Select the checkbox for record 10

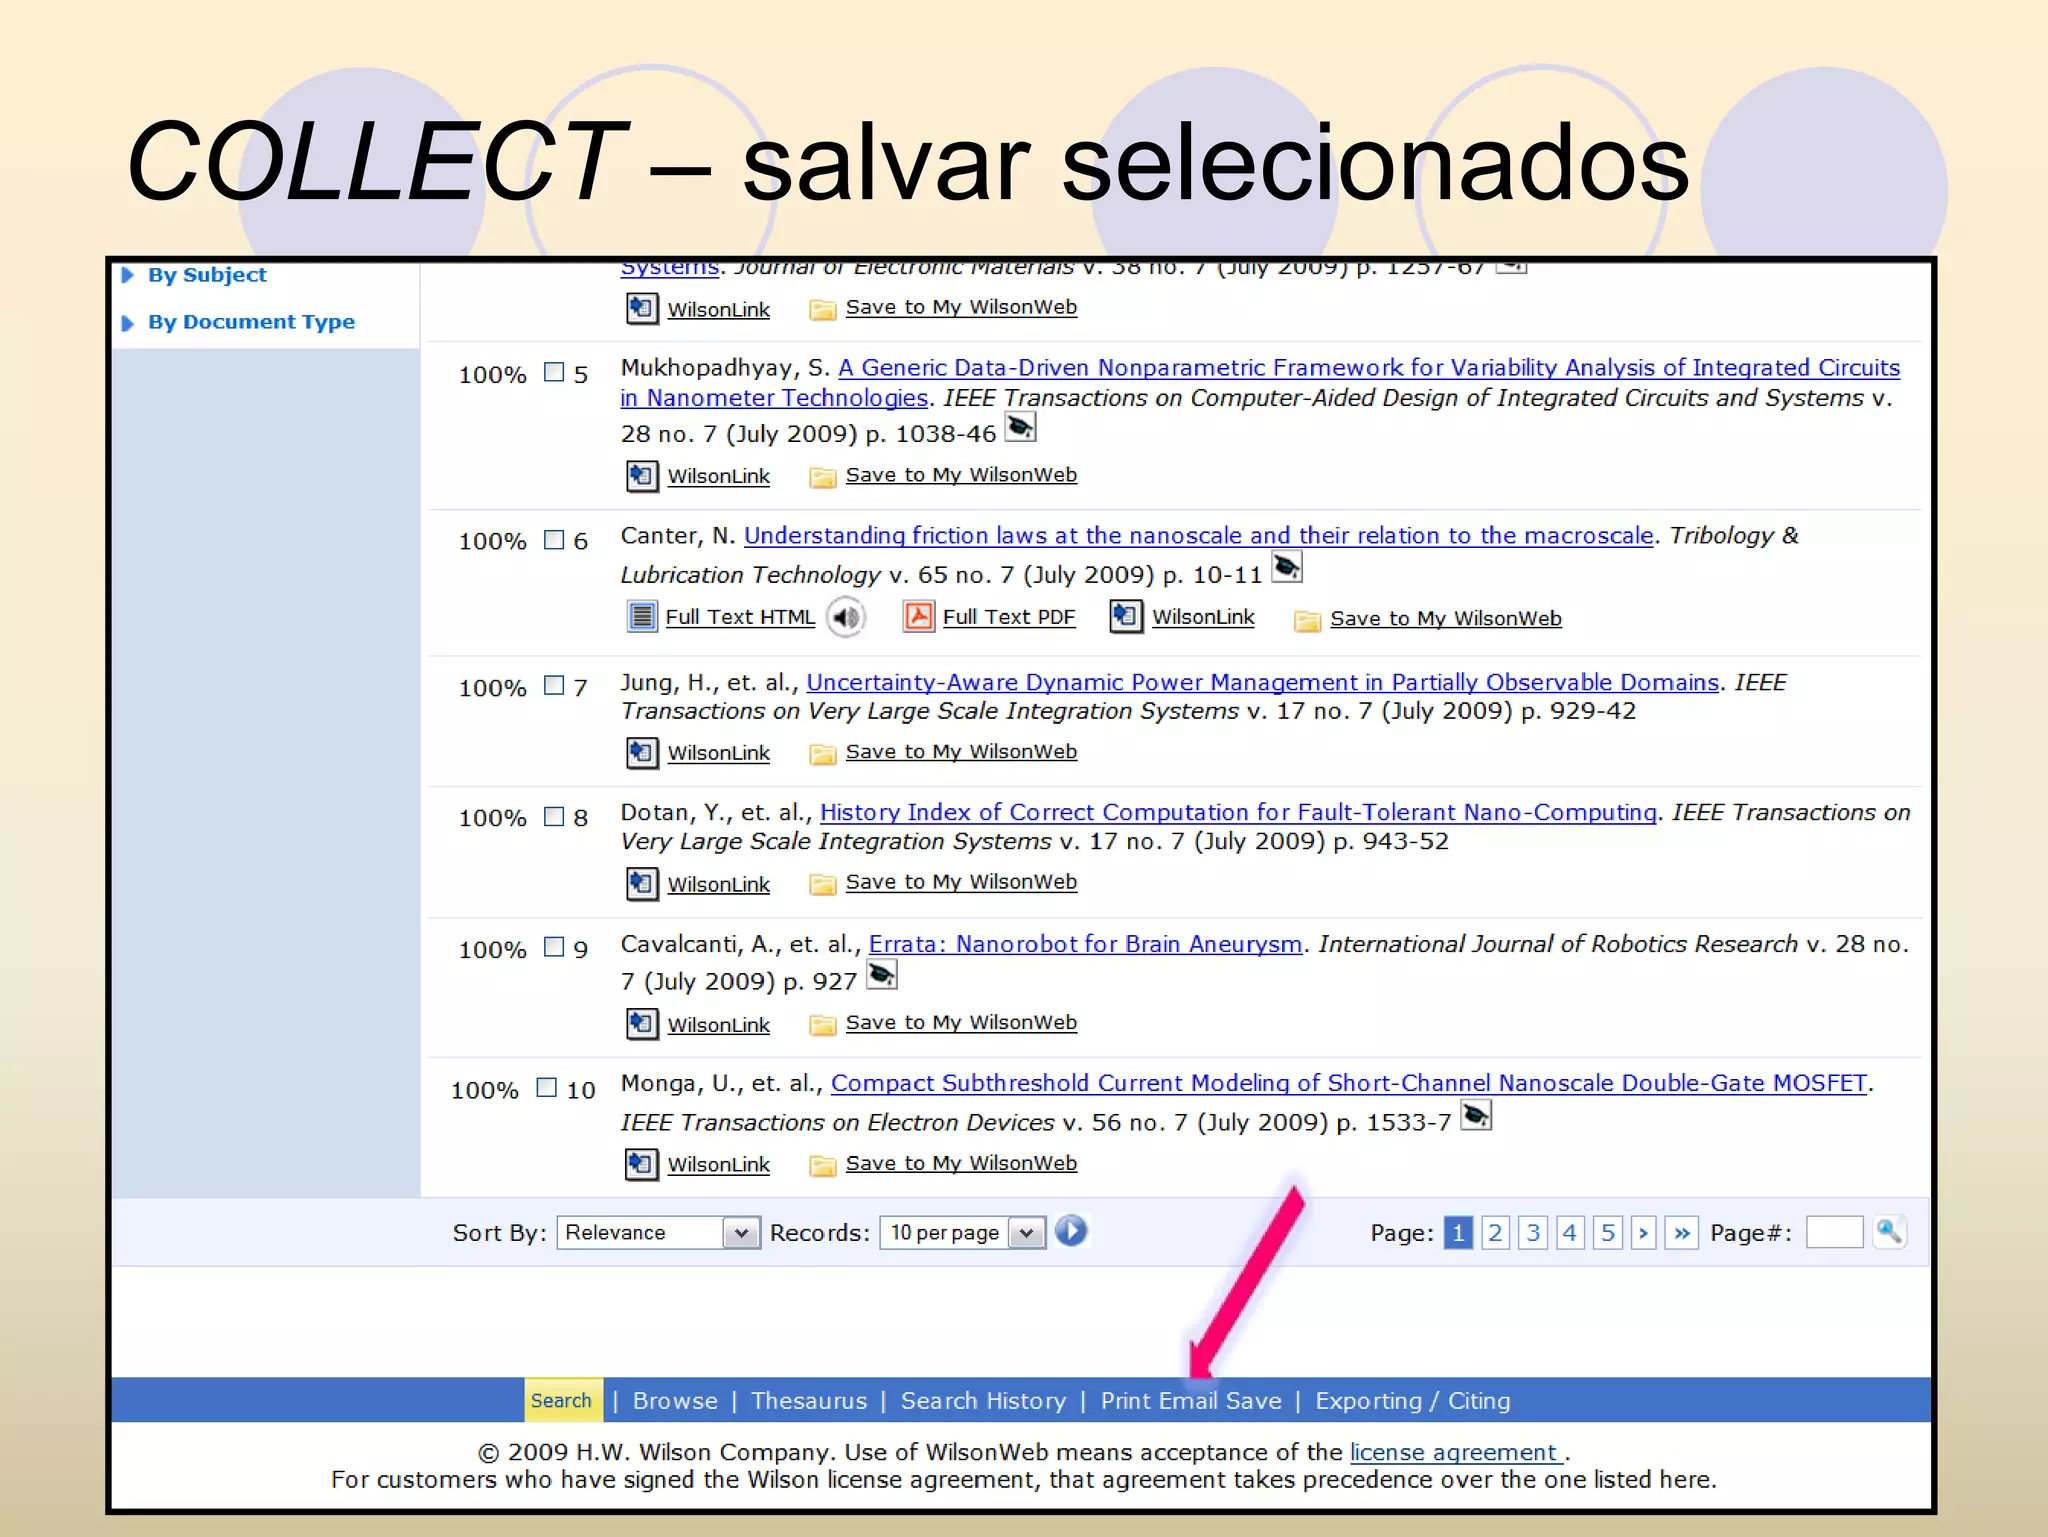click(x=546, y=1087)
